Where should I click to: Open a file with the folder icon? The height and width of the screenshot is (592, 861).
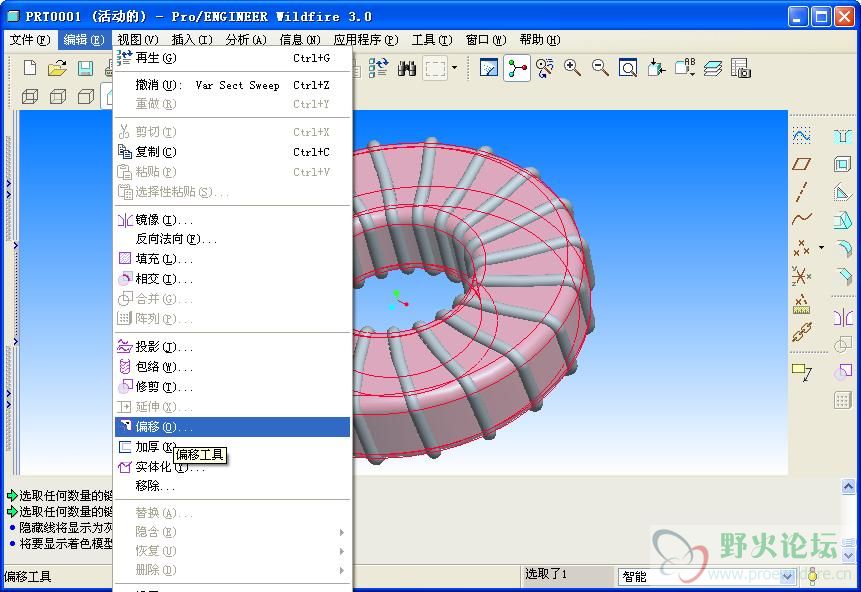(x=57, y=68)
